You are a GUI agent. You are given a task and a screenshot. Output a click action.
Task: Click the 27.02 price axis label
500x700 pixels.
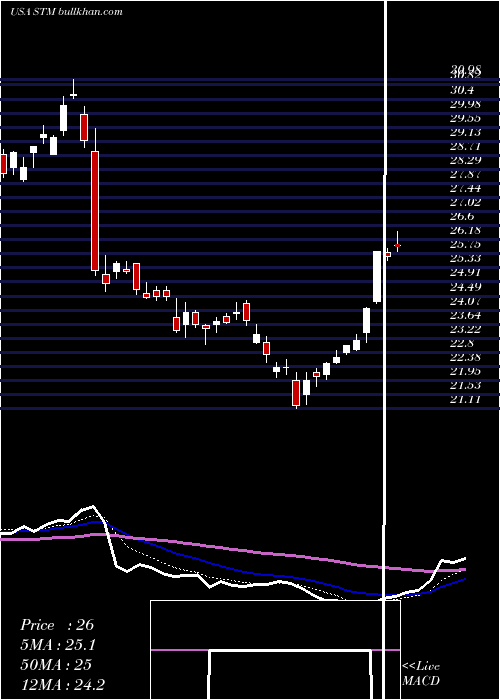pyautogui.click(x=466, y=203)
